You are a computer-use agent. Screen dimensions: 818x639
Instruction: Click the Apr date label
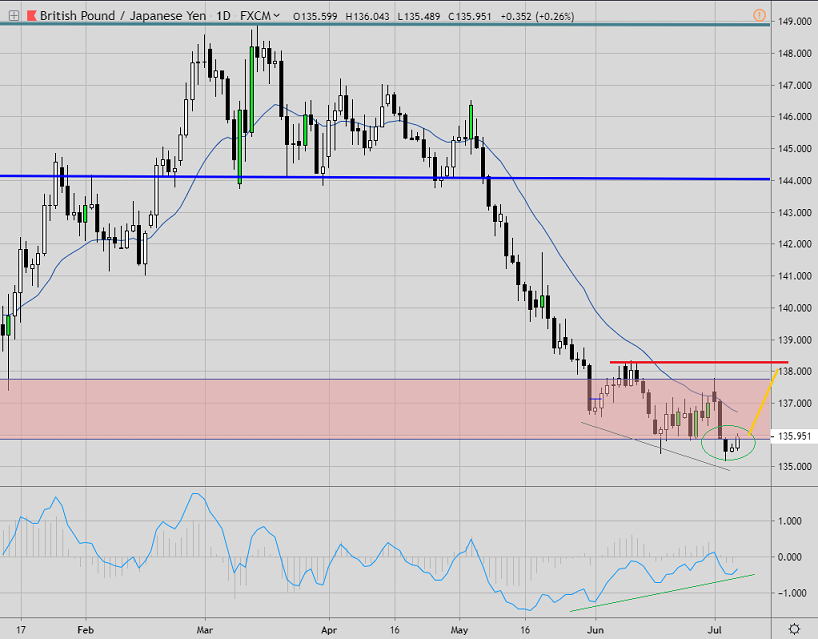click(329, 630)
